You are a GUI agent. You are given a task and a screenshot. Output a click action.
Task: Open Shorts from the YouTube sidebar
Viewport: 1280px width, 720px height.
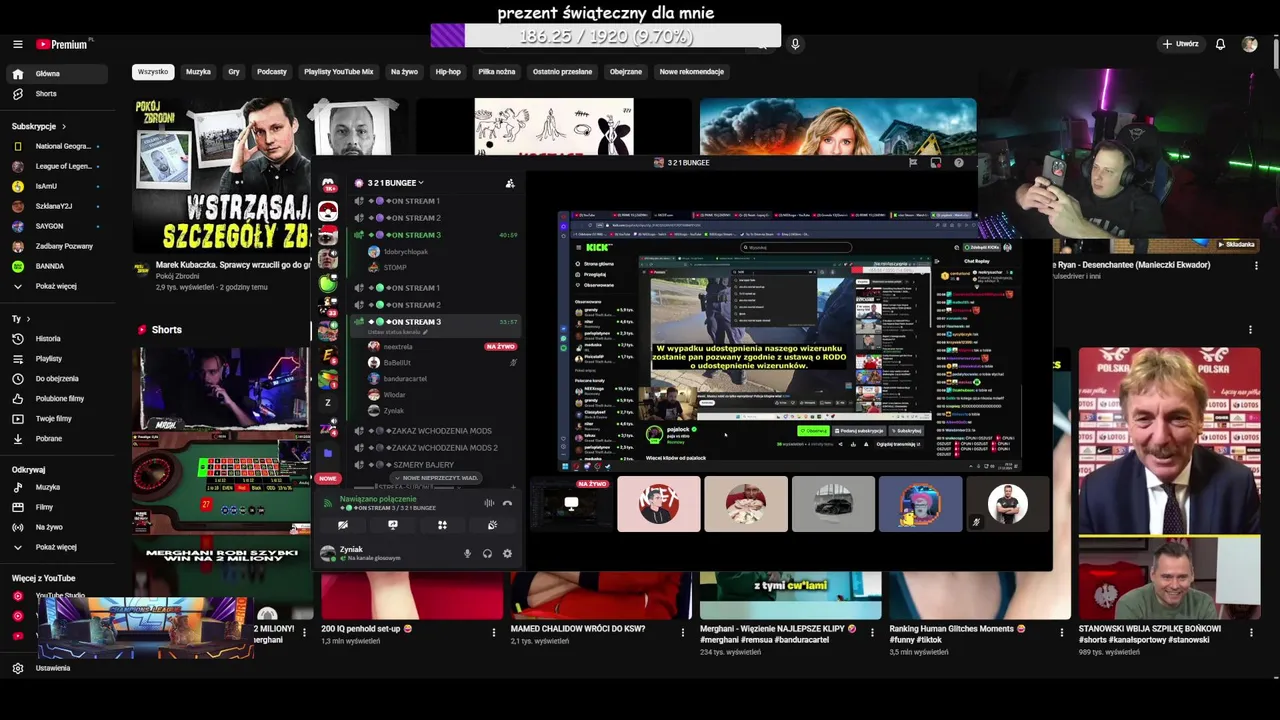[55, 94]
